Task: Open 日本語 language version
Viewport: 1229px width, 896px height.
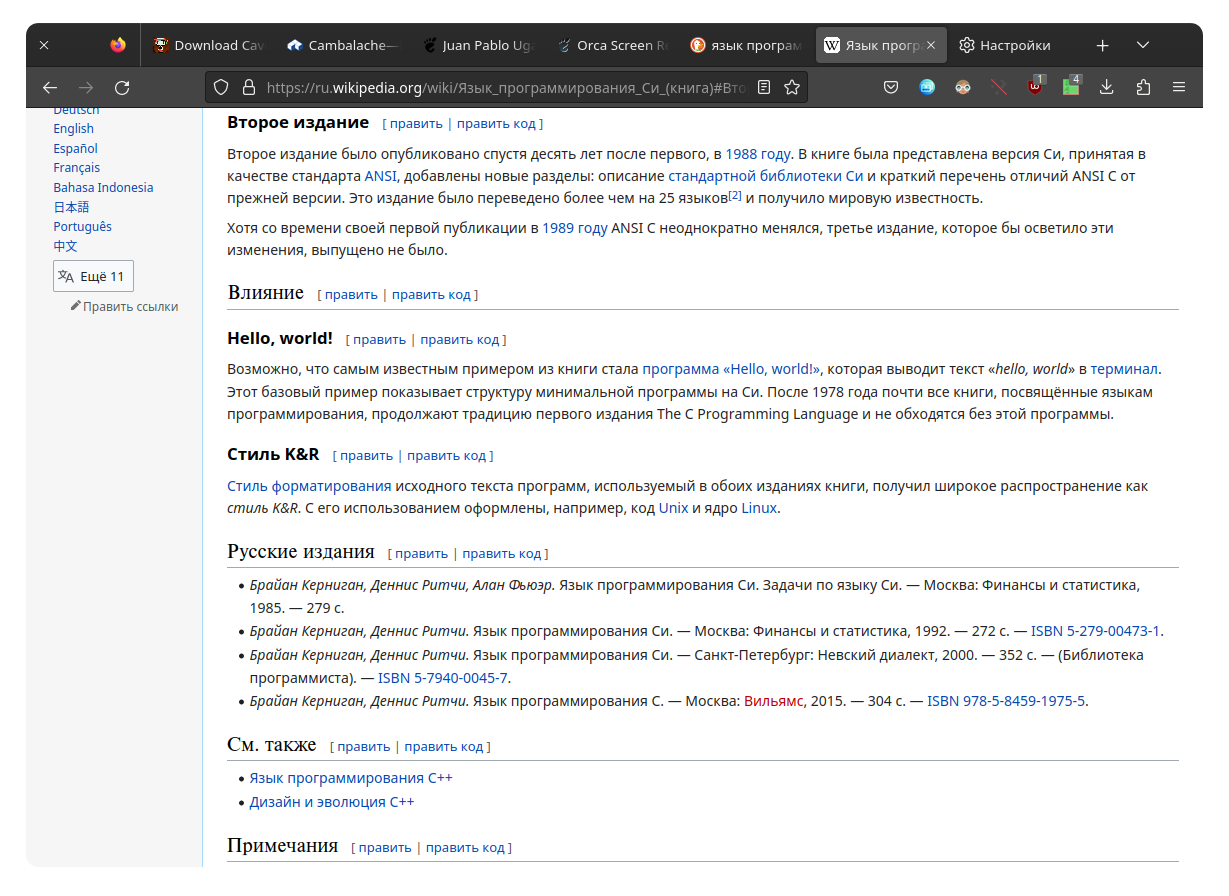Action: point(71,207)
